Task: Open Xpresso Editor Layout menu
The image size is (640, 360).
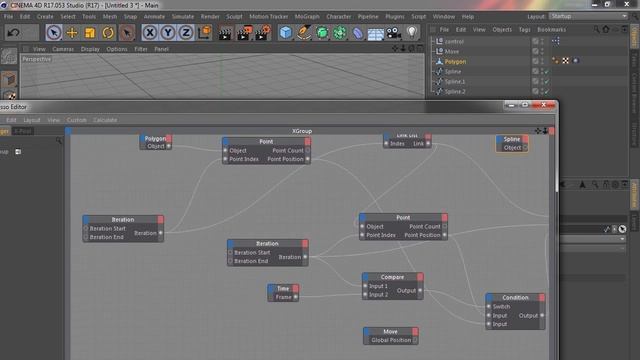Action: tap(32, 120)
